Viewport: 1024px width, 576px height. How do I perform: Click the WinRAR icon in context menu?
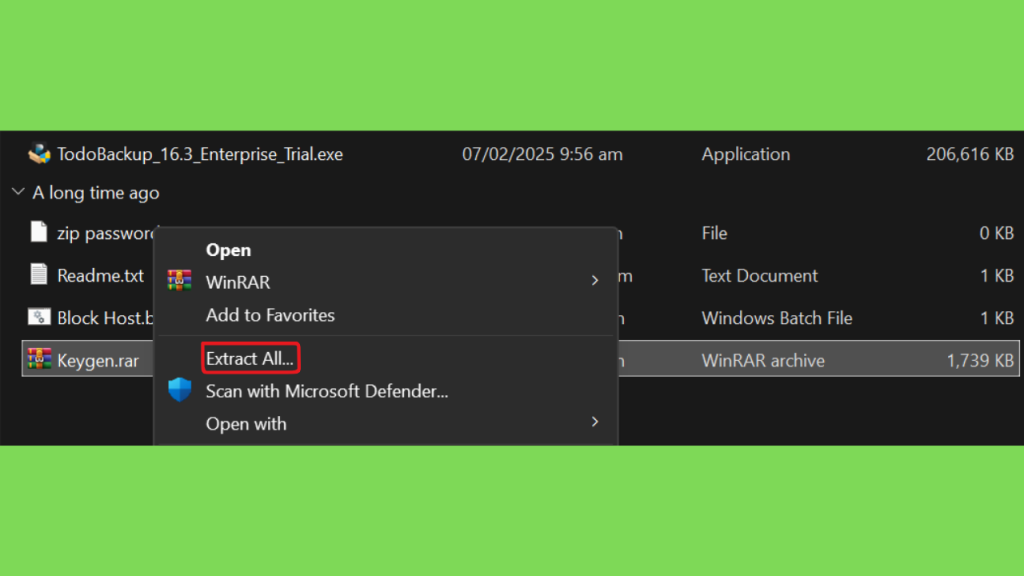[x=179, y=280]
